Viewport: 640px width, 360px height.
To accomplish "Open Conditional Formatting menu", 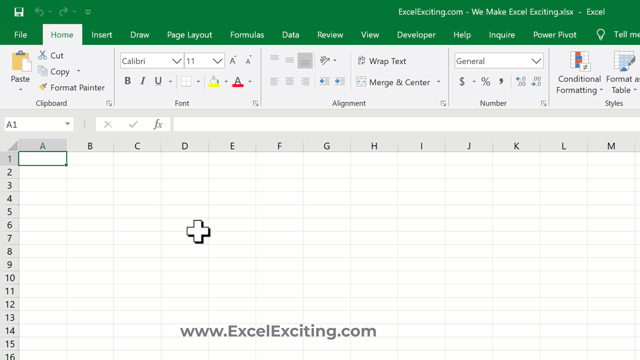I will pyautogui.click(x=579, y=73).
